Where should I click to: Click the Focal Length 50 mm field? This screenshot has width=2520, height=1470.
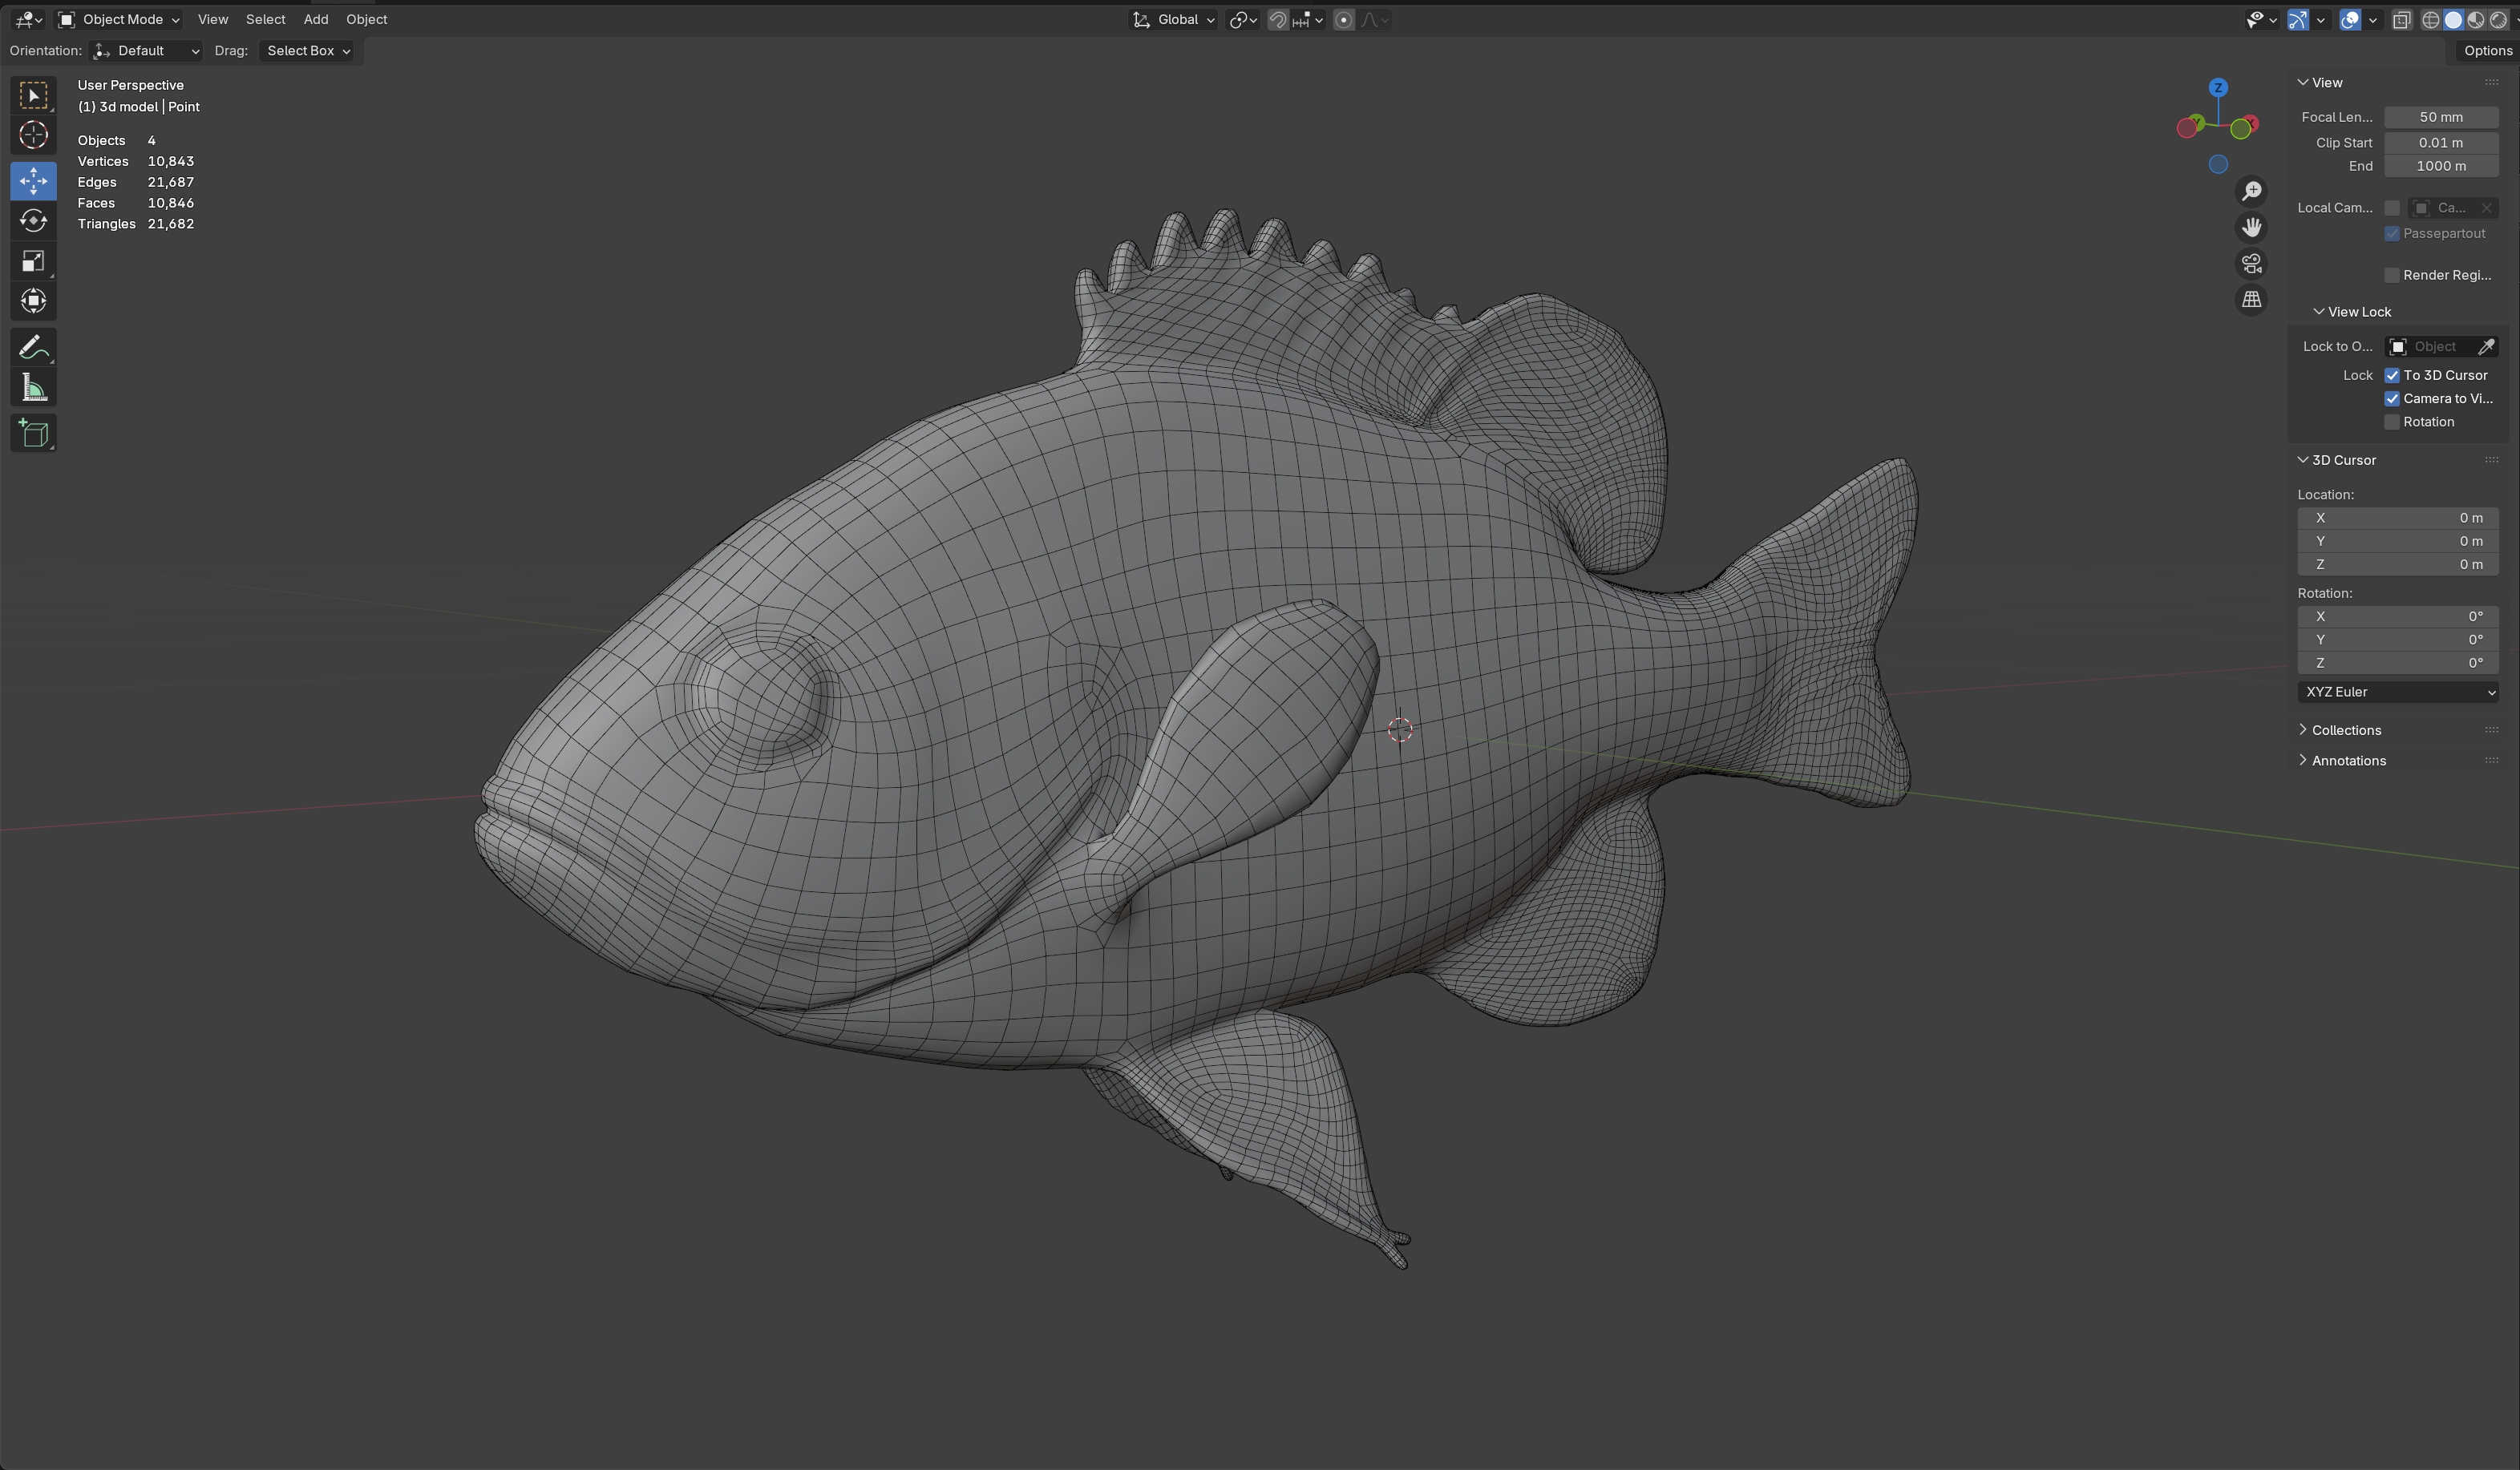tap(2440, 117)
